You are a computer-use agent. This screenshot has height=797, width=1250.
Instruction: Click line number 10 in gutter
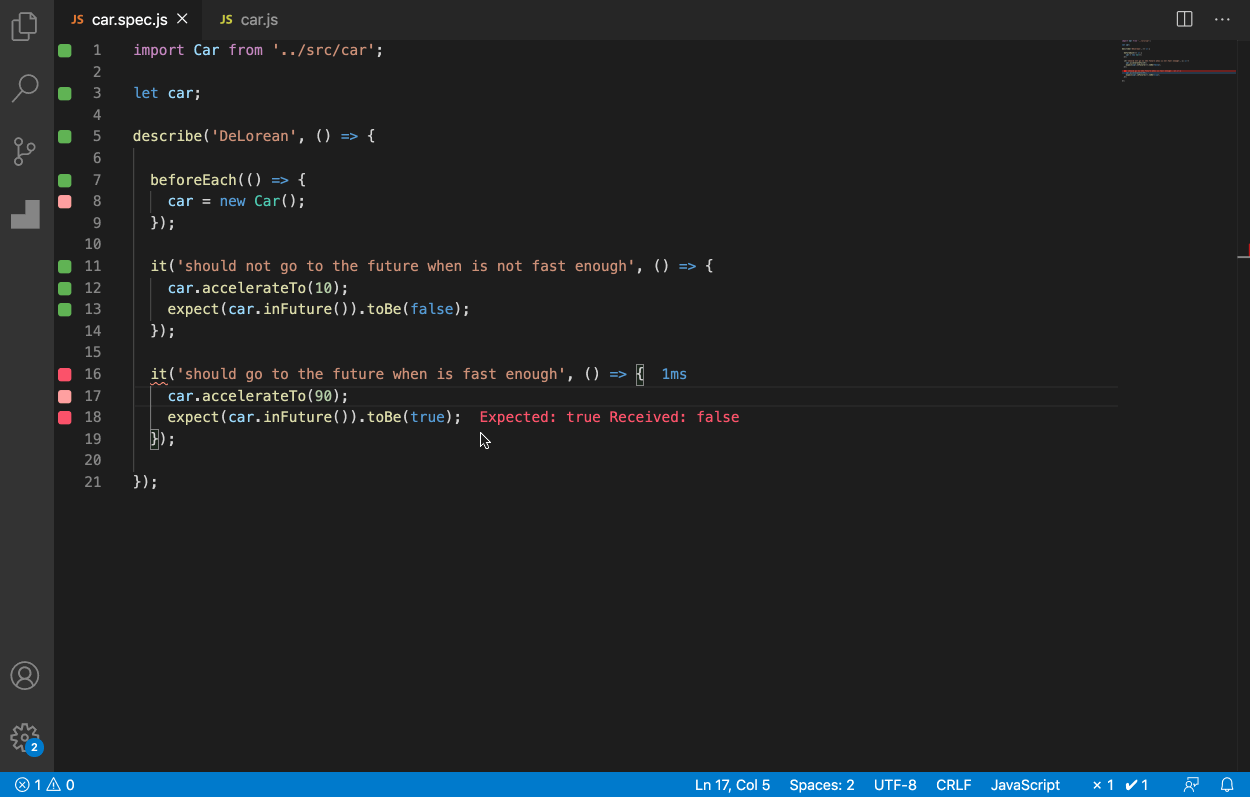point(93,244)
